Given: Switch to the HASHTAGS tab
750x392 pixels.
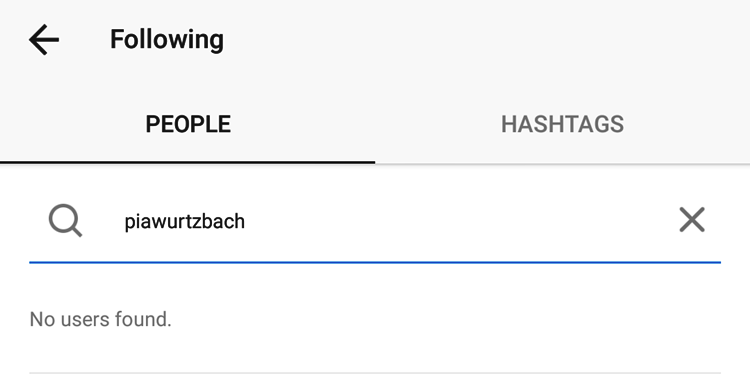Looking at the screenshot, I should [562, 124].
